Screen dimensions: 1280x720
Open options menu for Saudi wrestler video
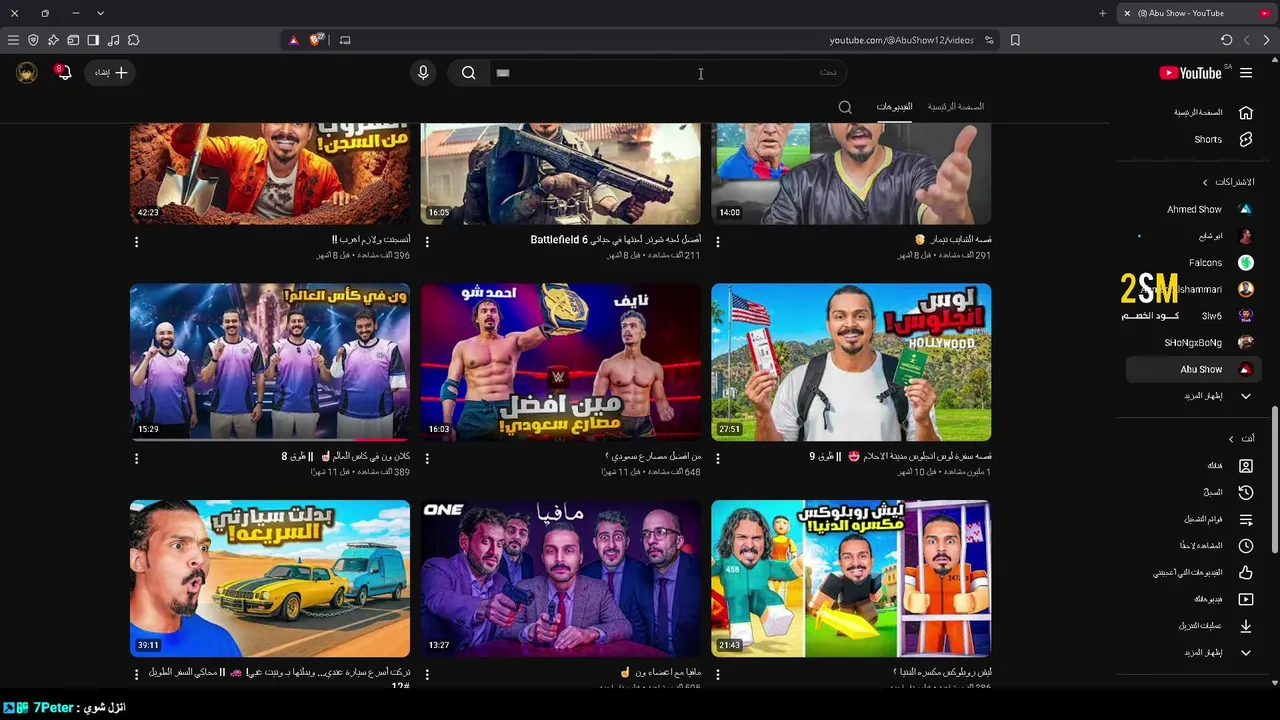point(427,458)
